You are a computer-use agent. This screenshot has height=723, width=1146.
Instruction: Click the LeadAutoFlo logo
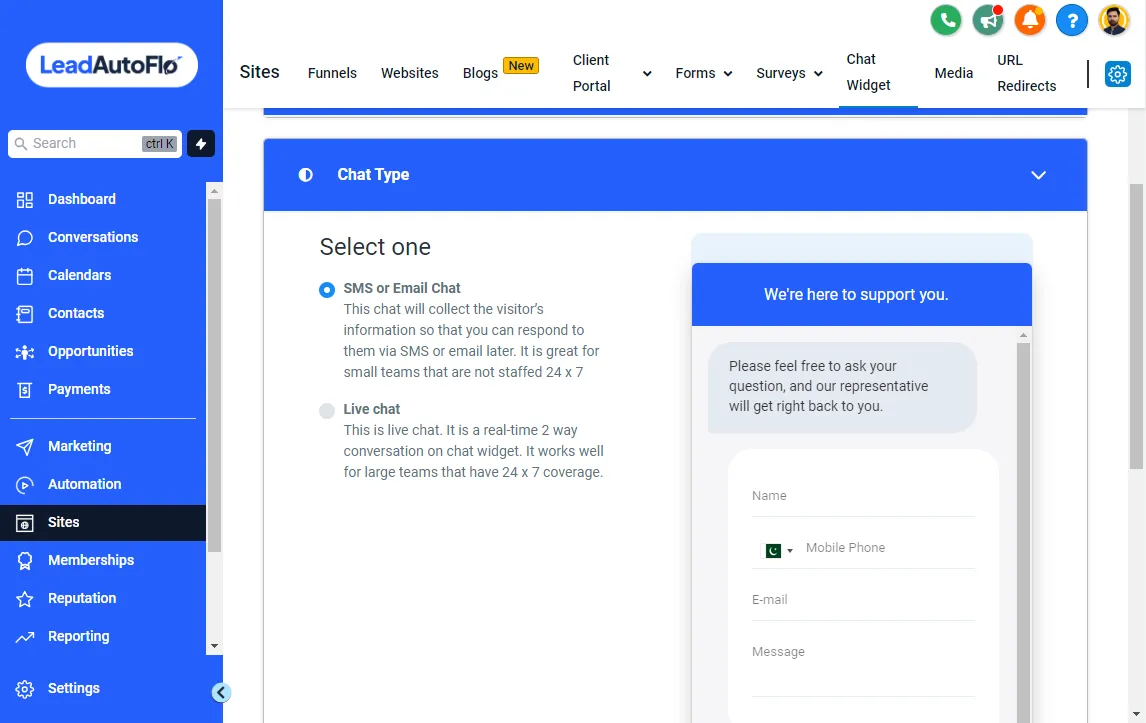[x=112, y=65]
